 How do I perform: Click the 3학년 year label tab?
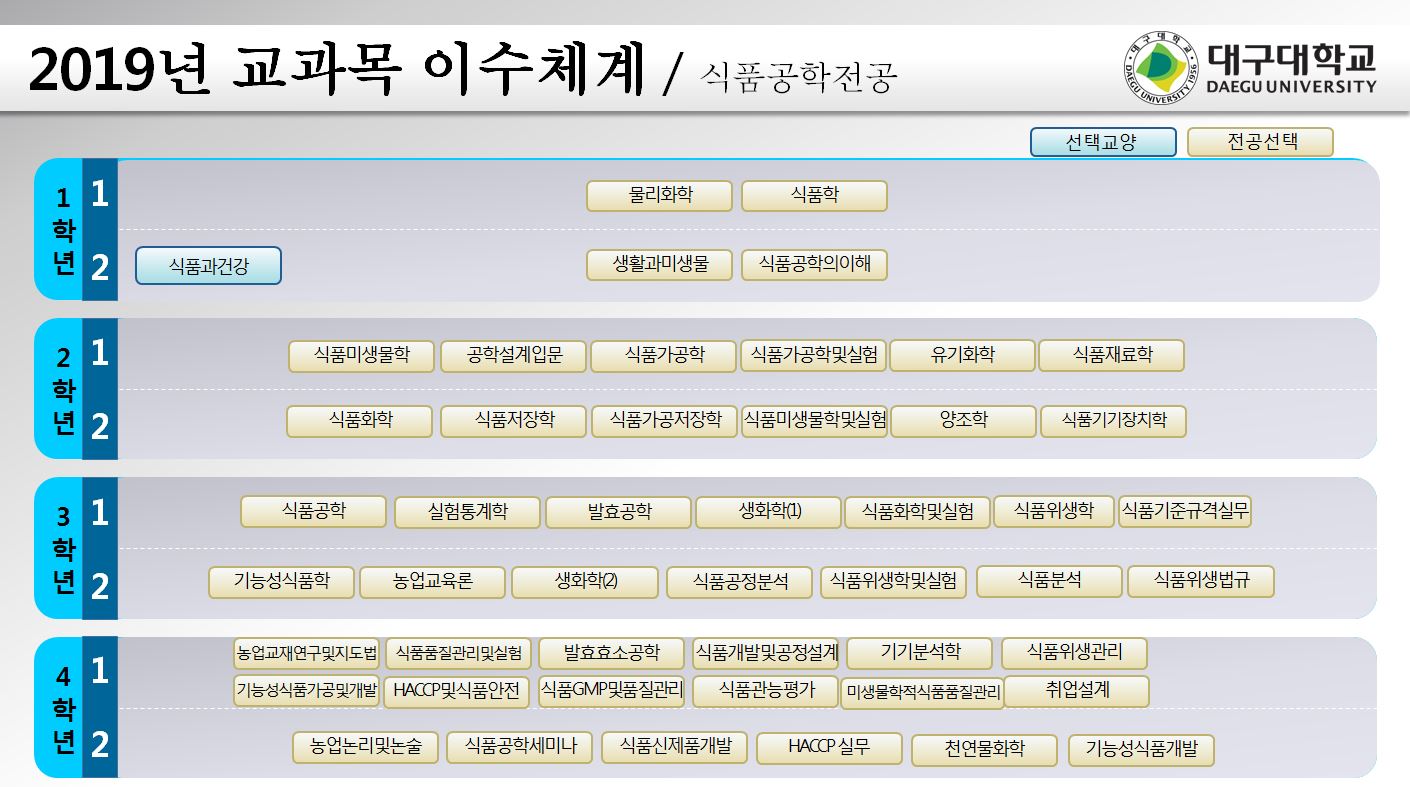point(62,548)
